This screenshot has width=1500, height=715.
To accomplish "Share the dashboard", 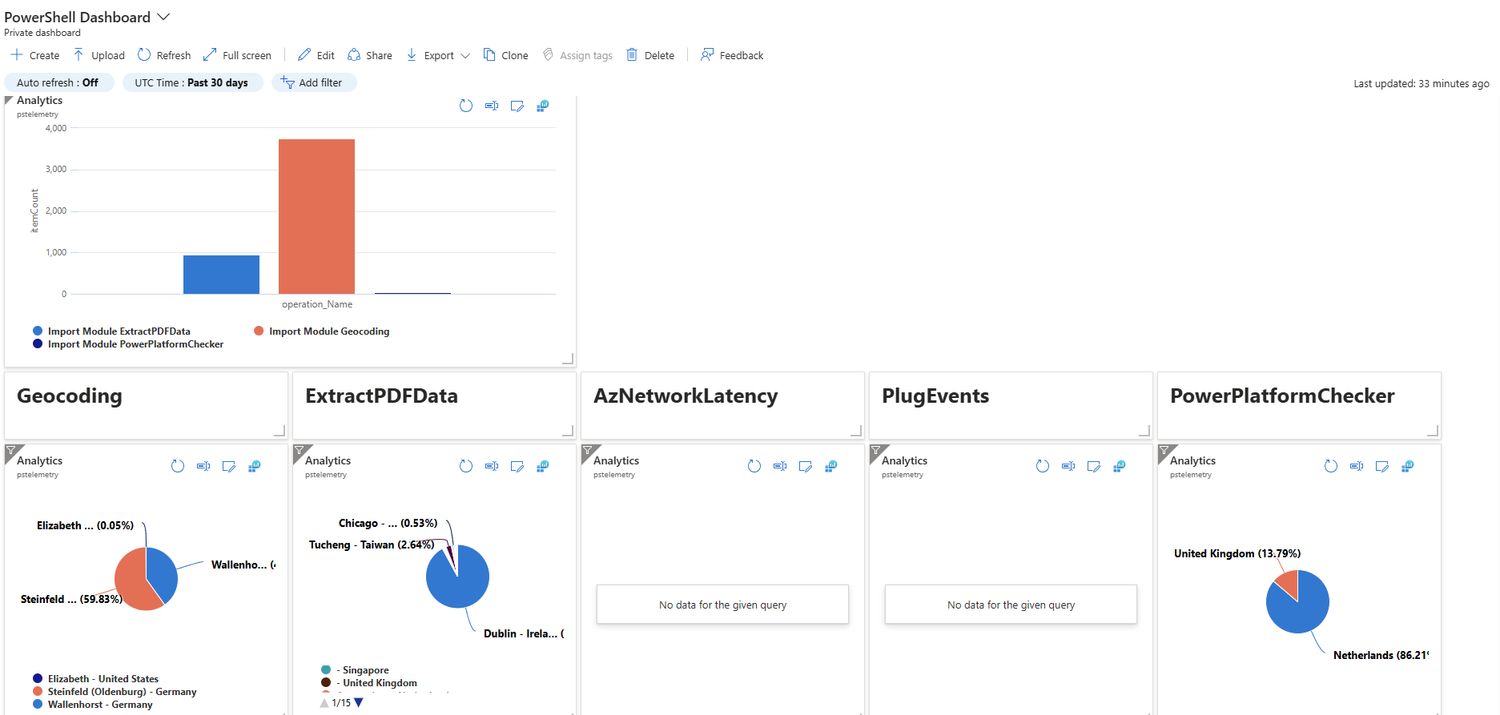I will 369,55.
